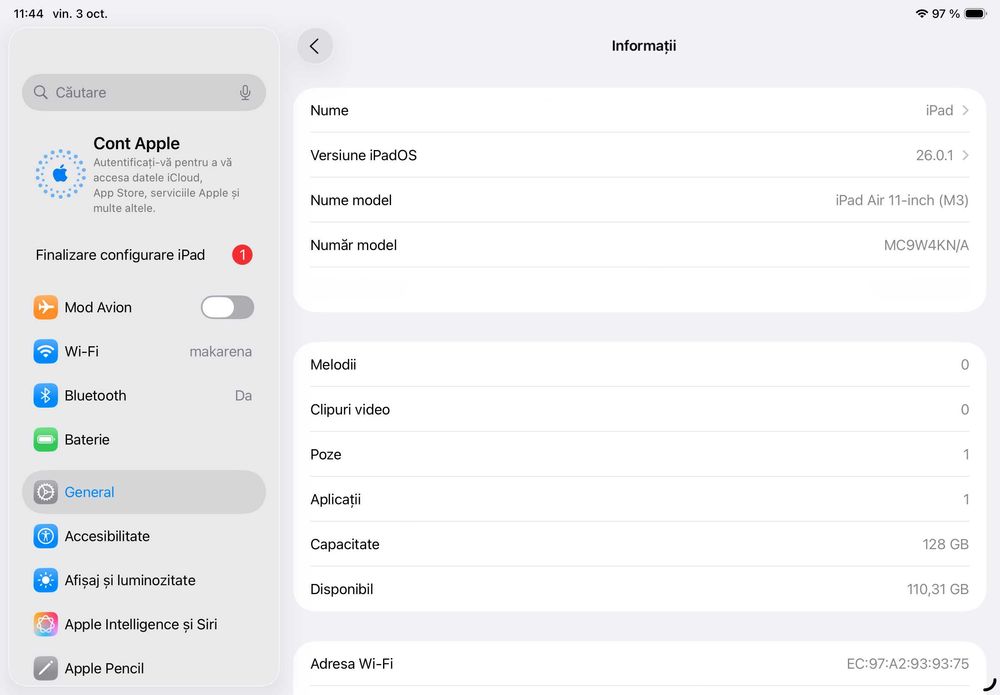Open Baterie settings in sidebar

pos(144,439)
